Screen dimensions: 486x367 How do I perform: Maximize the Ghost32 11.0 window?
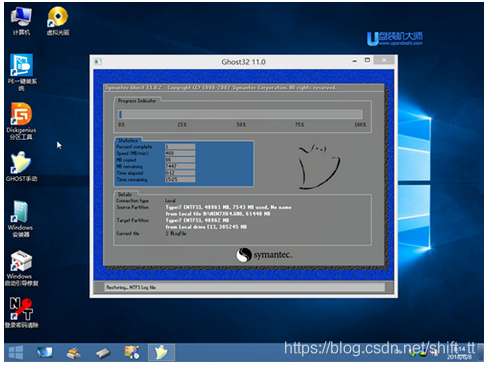(x=367, y=60)
